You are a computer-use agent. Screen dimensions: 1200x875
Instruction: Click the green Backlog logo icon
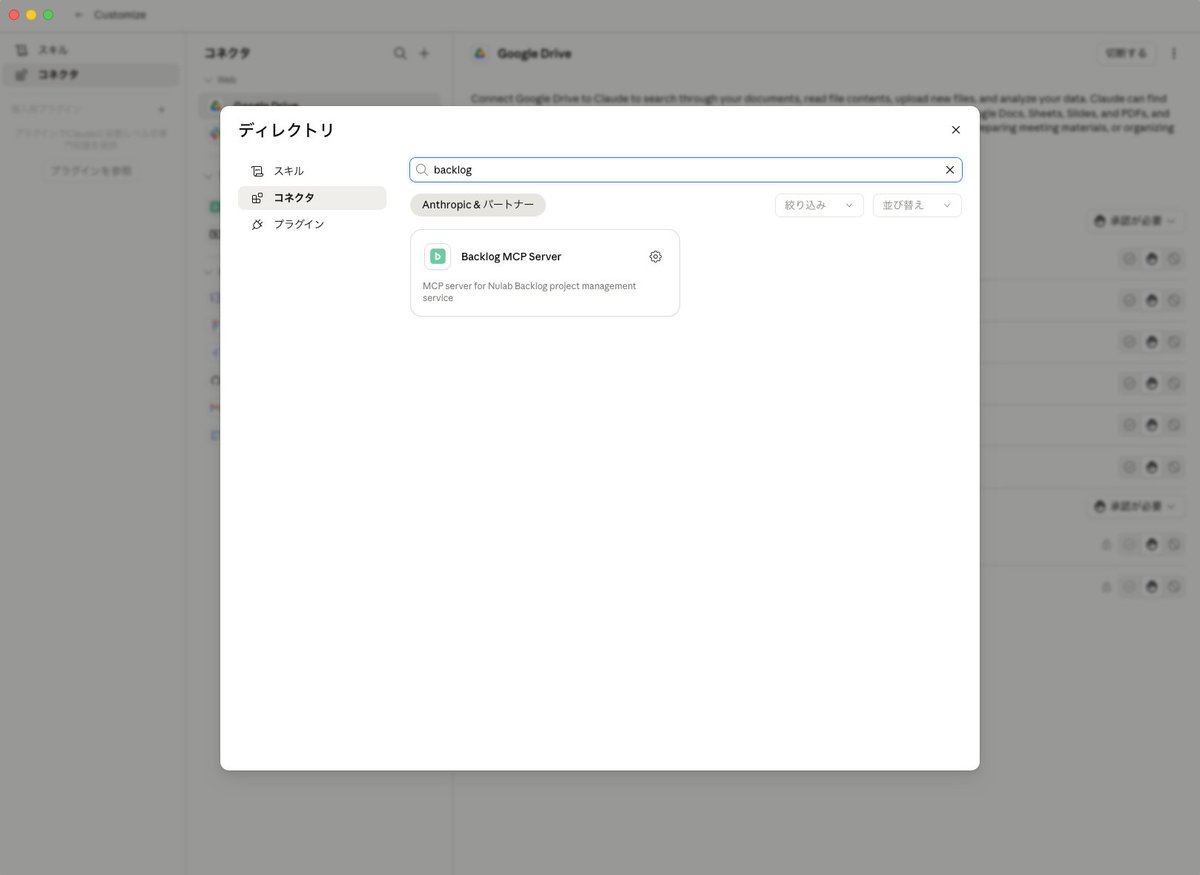pyautogui.click(x=437, y=257)
